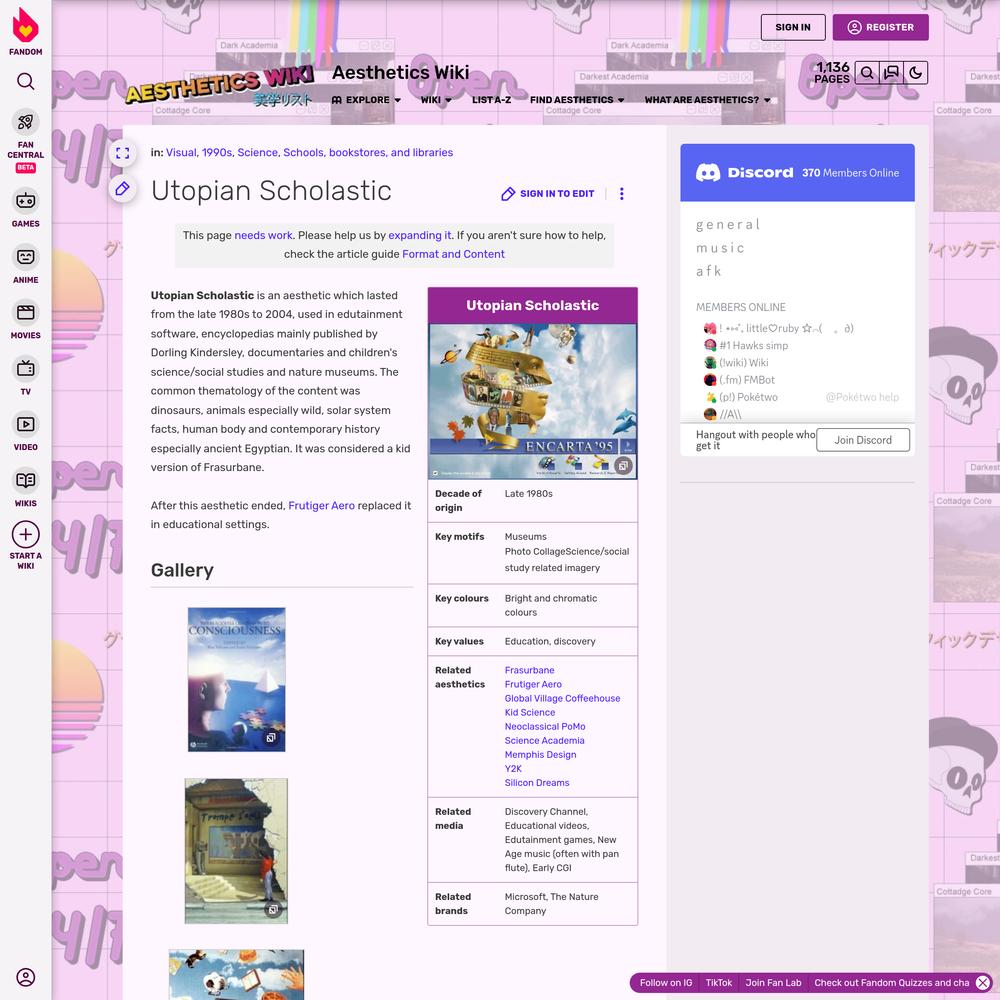Viewport: 1000px width, 1000px height.
Task: Start a new wiki
Action: pos(26,545)
